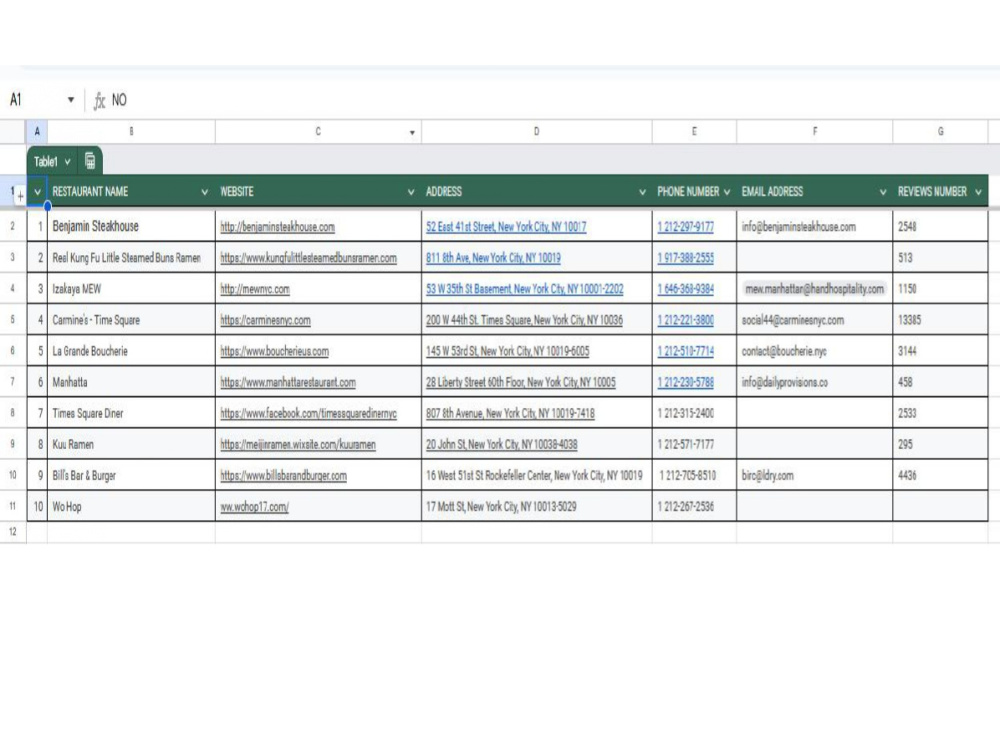
Task: Open the boucherieus.com link
Action: point(274,351)
